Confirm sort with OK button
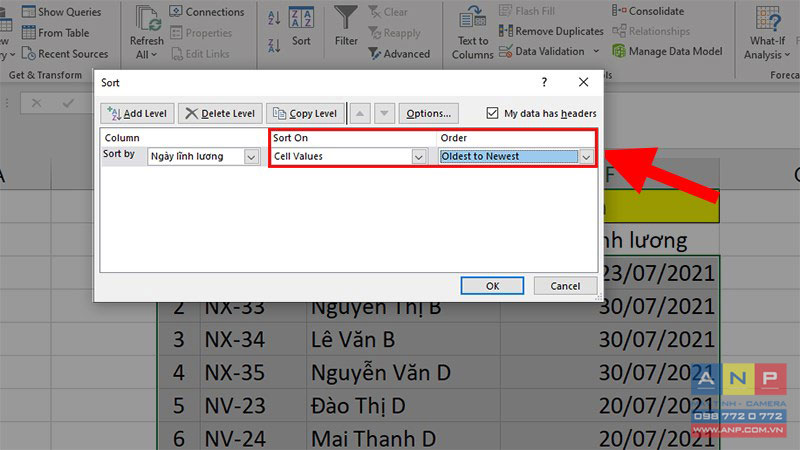 pos(492,286)
